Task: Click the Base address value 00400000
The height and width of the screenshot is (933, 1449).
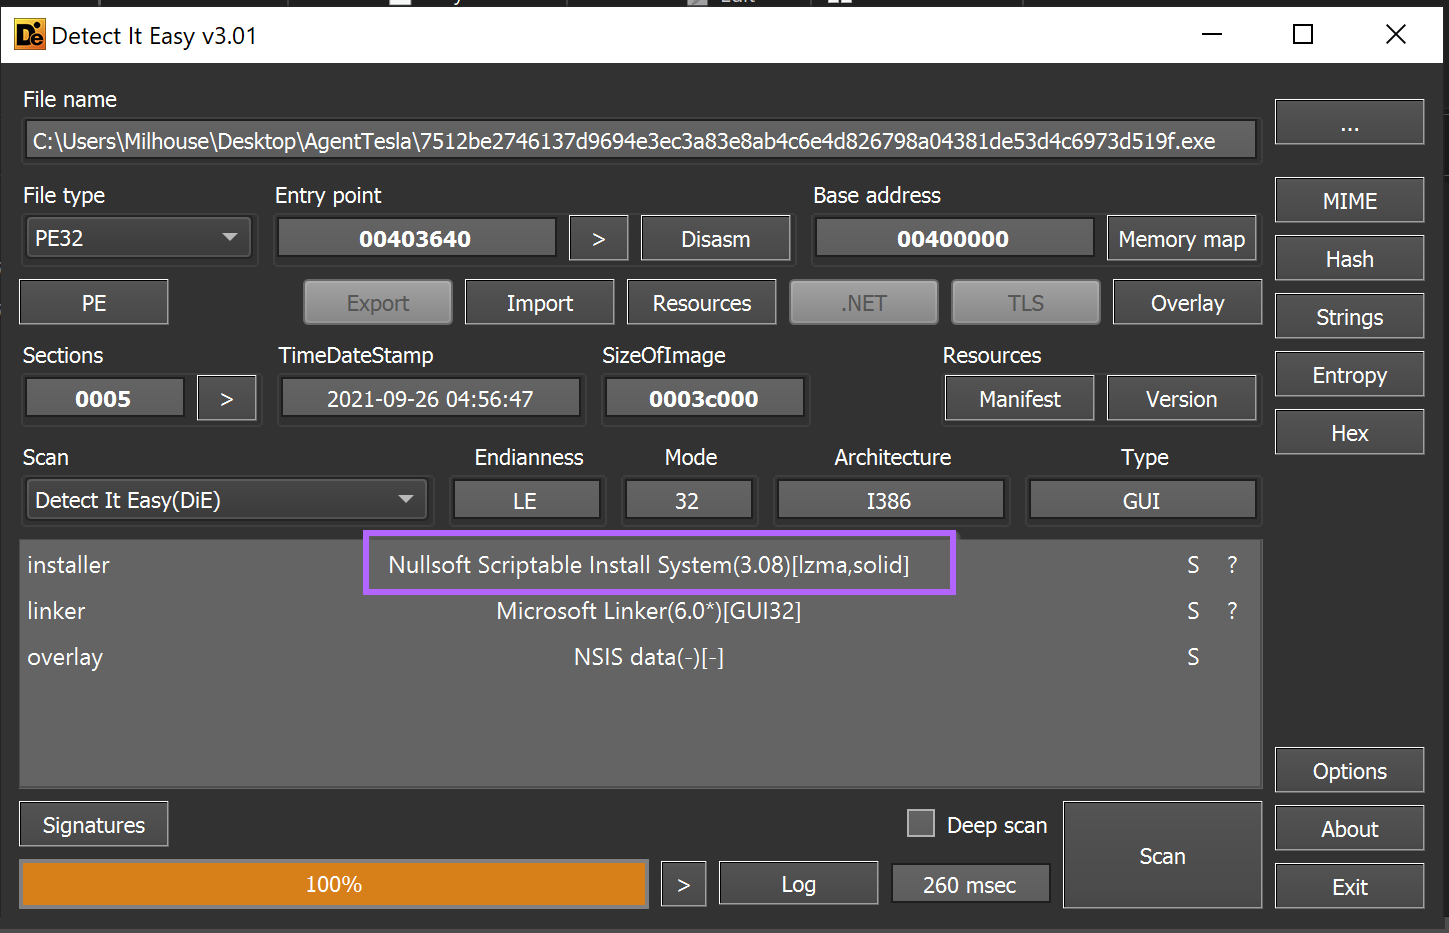Action: [x=953, y=238]
